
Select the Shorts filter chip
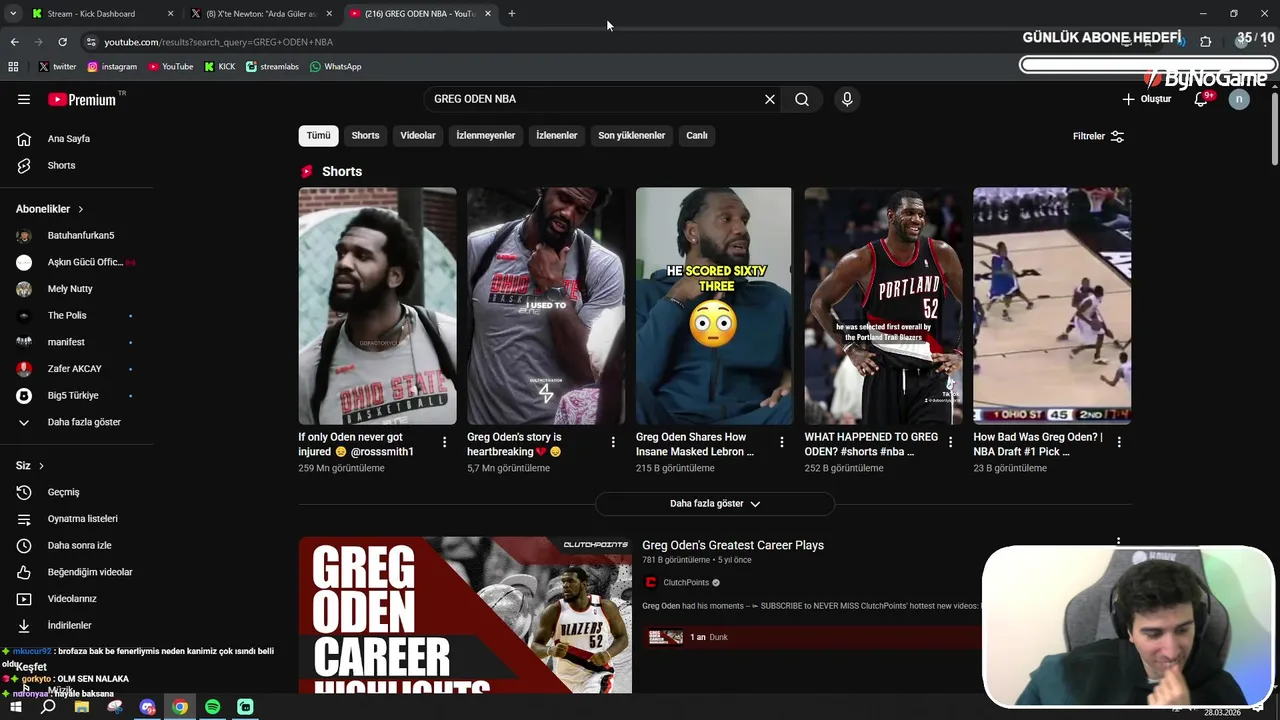click(365, 135)
